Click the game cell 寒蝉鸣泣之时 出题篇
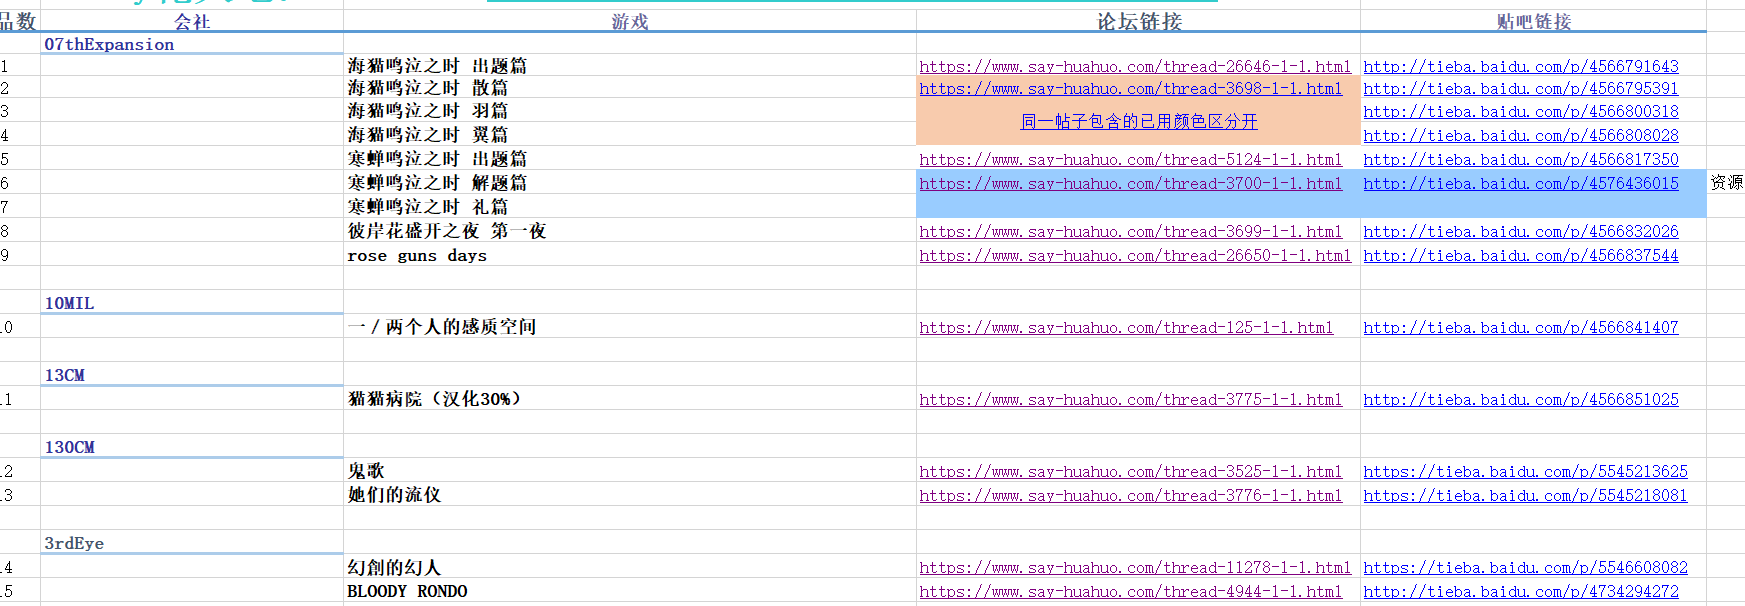The image size is (1745, 606). [630, 159]
